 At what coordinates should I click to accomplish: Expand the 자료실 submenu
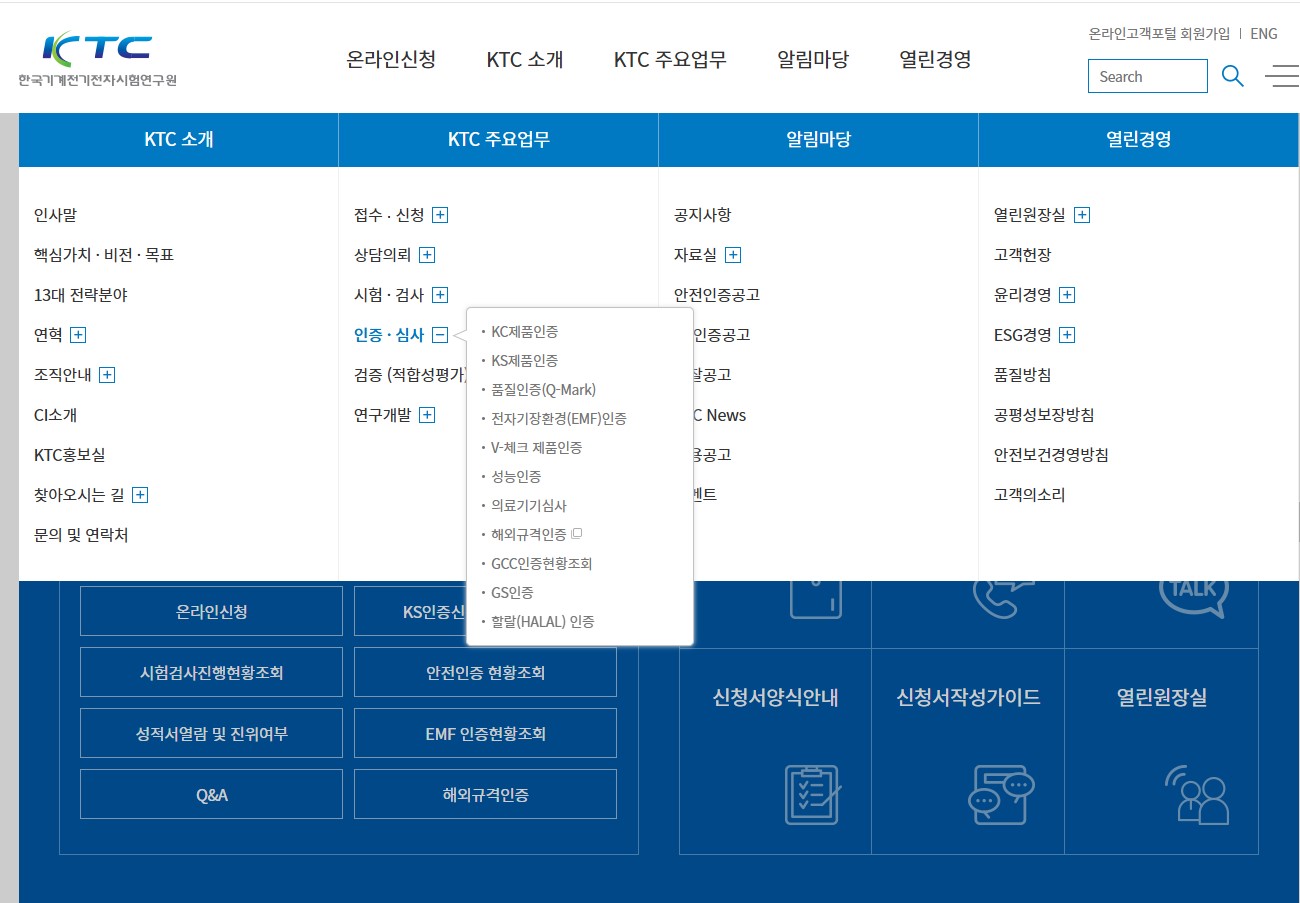[733, 255]
